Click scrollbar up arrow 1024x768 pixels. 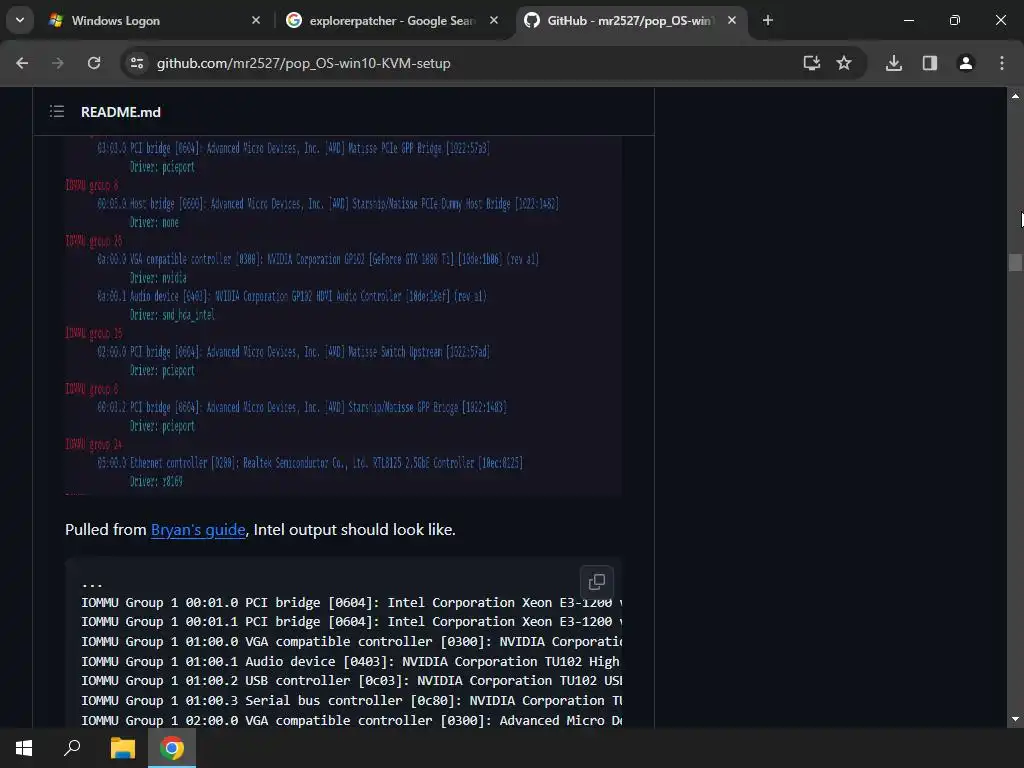1015,96
